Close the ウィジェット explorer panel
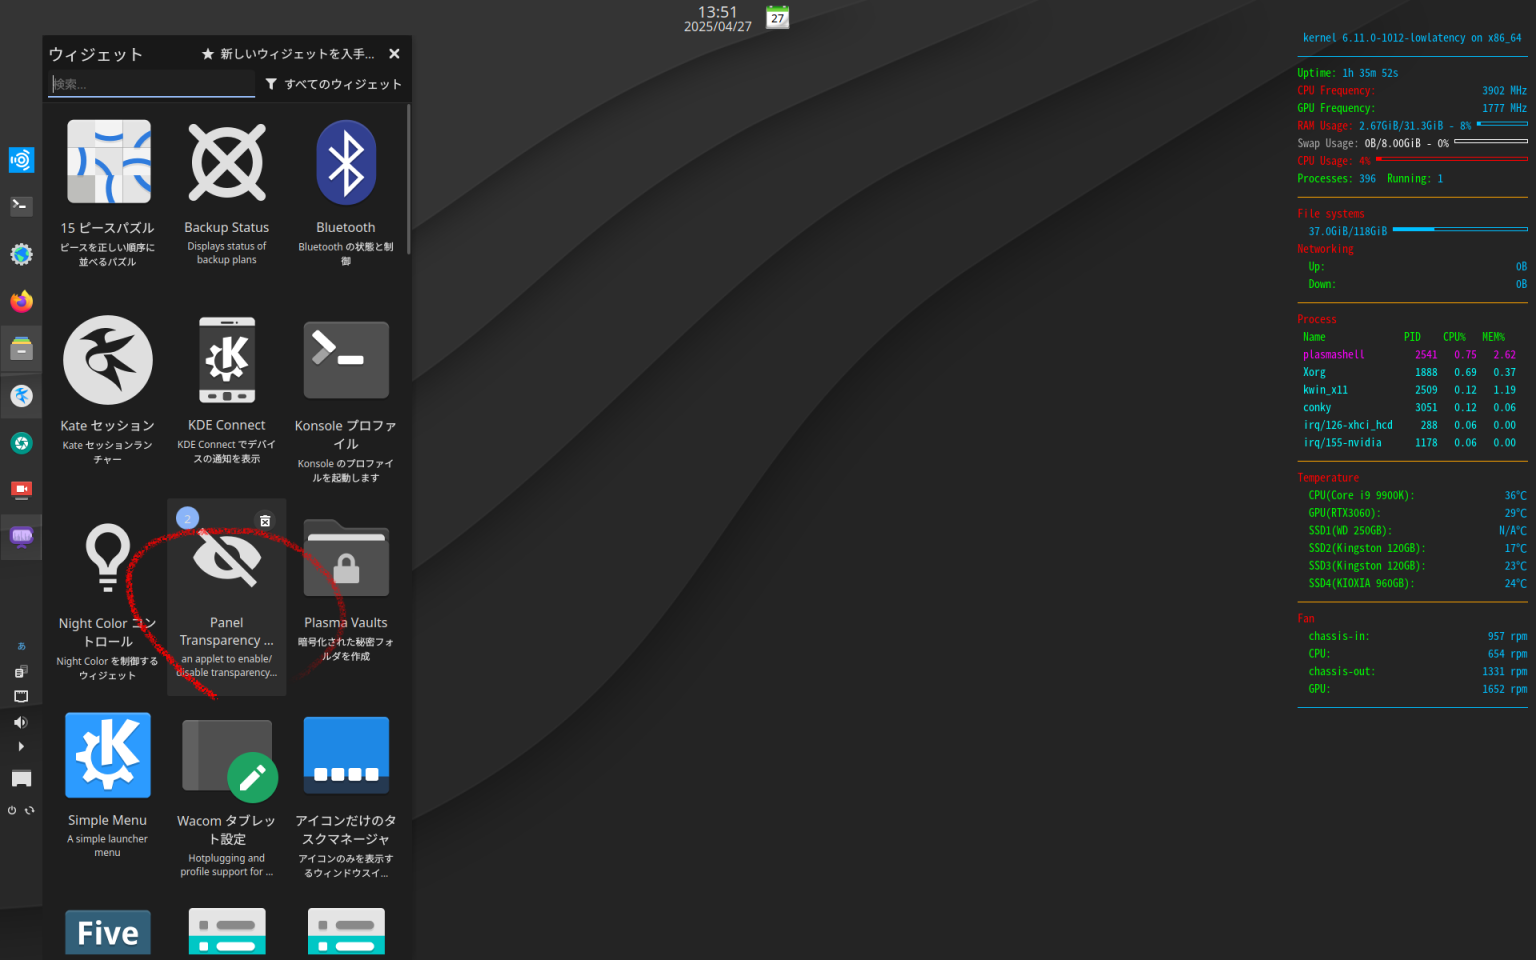The image size is (1536, 960). pyautogui.click(x=394, y=54)
